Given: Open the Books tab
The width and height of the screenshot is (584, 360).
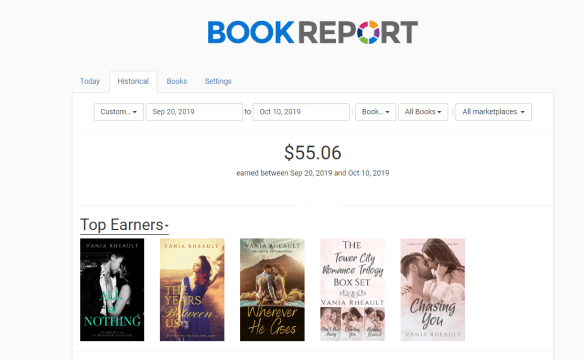Looking at the screenshot, I should pos(177,81).
